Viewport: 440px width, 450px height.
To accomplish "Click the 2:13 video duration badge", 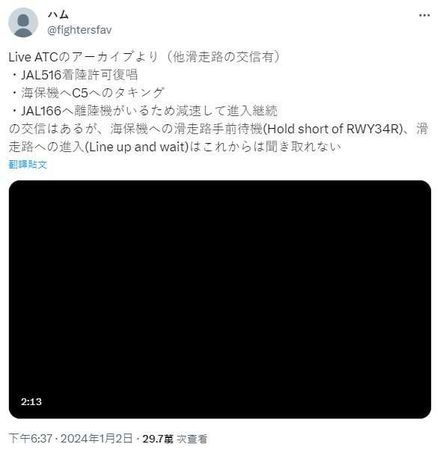I will 31,401.
